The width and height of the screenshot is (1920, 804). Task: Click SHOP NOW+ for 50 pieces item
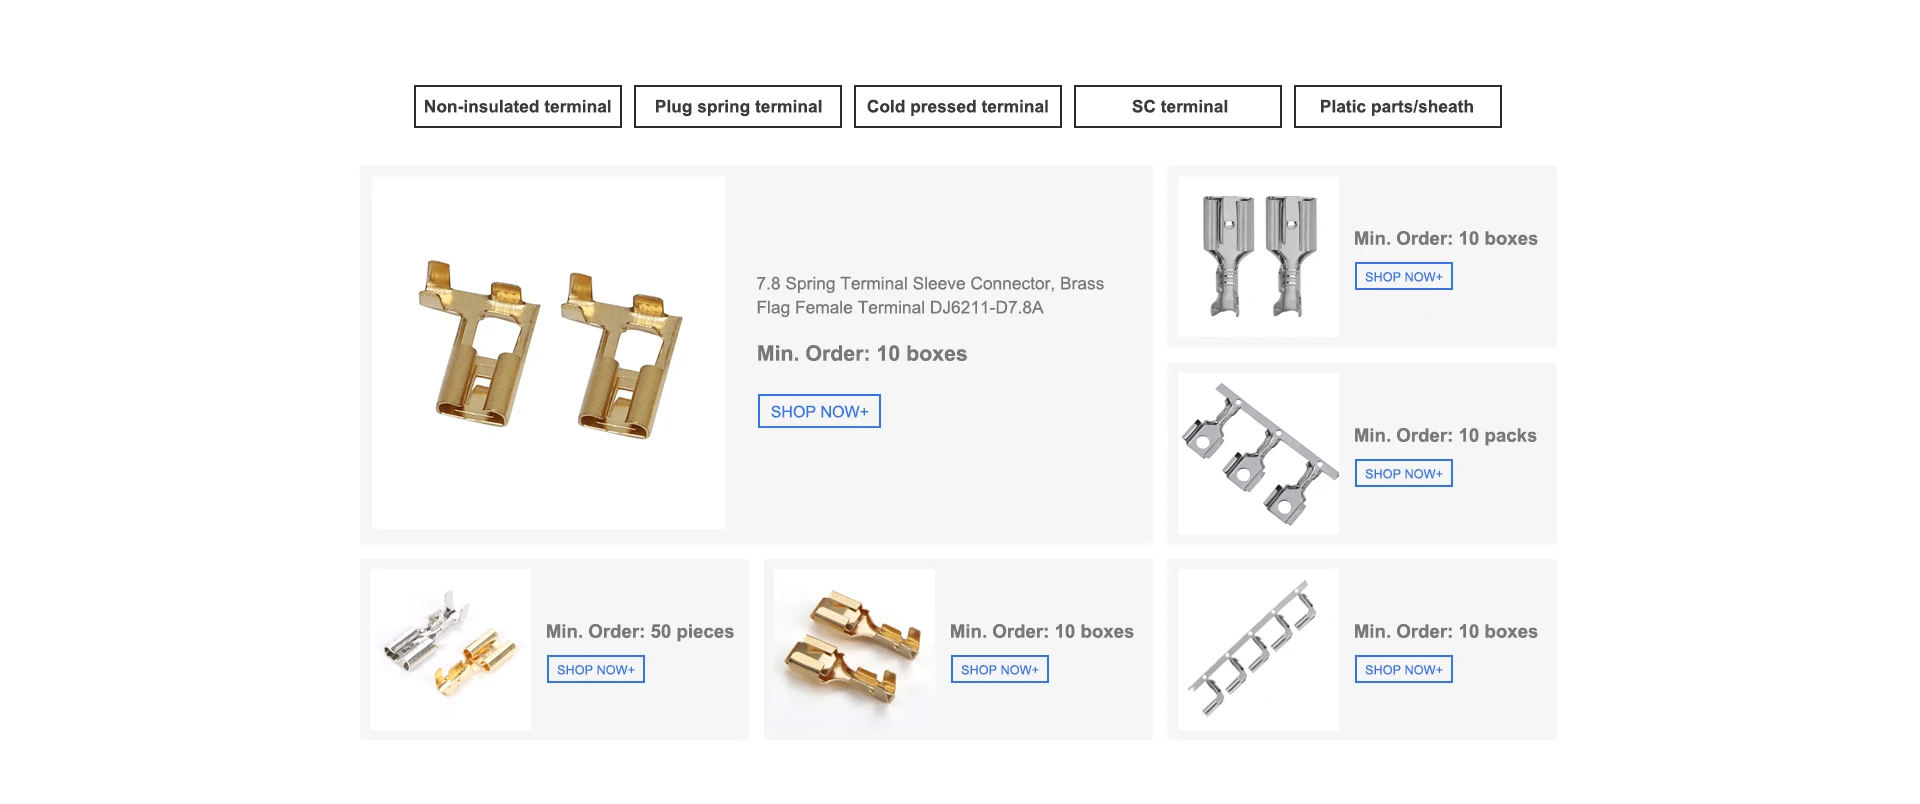[x=596, y=669]
